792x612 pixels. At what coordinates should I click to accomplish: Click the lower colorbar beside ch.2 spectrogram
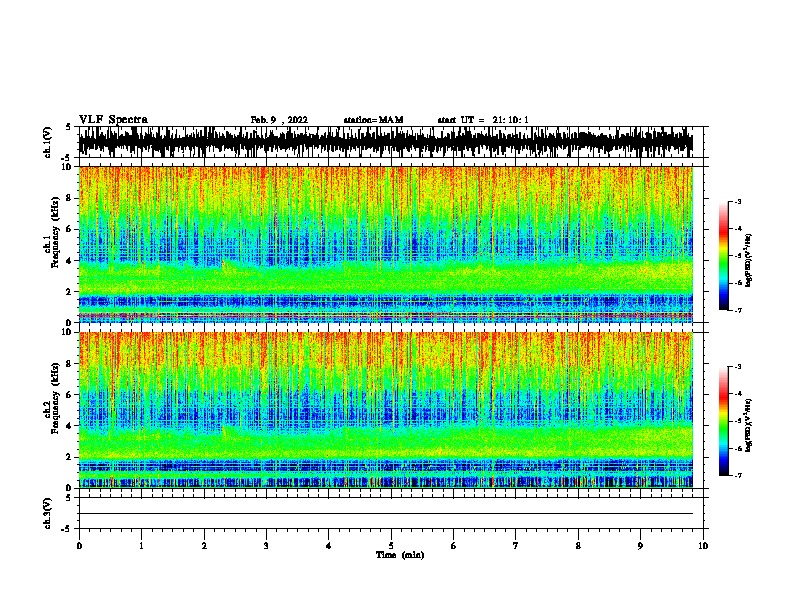click(723, 421)
